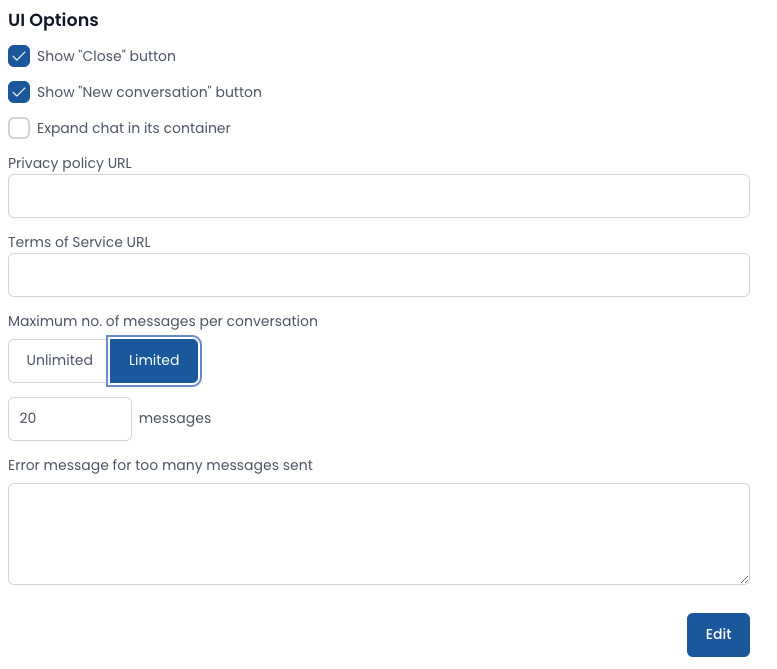Click Error message for too many messages label
Image resolution: width=777 pixels, height=669 pixels.
click(x=160, y=465)
